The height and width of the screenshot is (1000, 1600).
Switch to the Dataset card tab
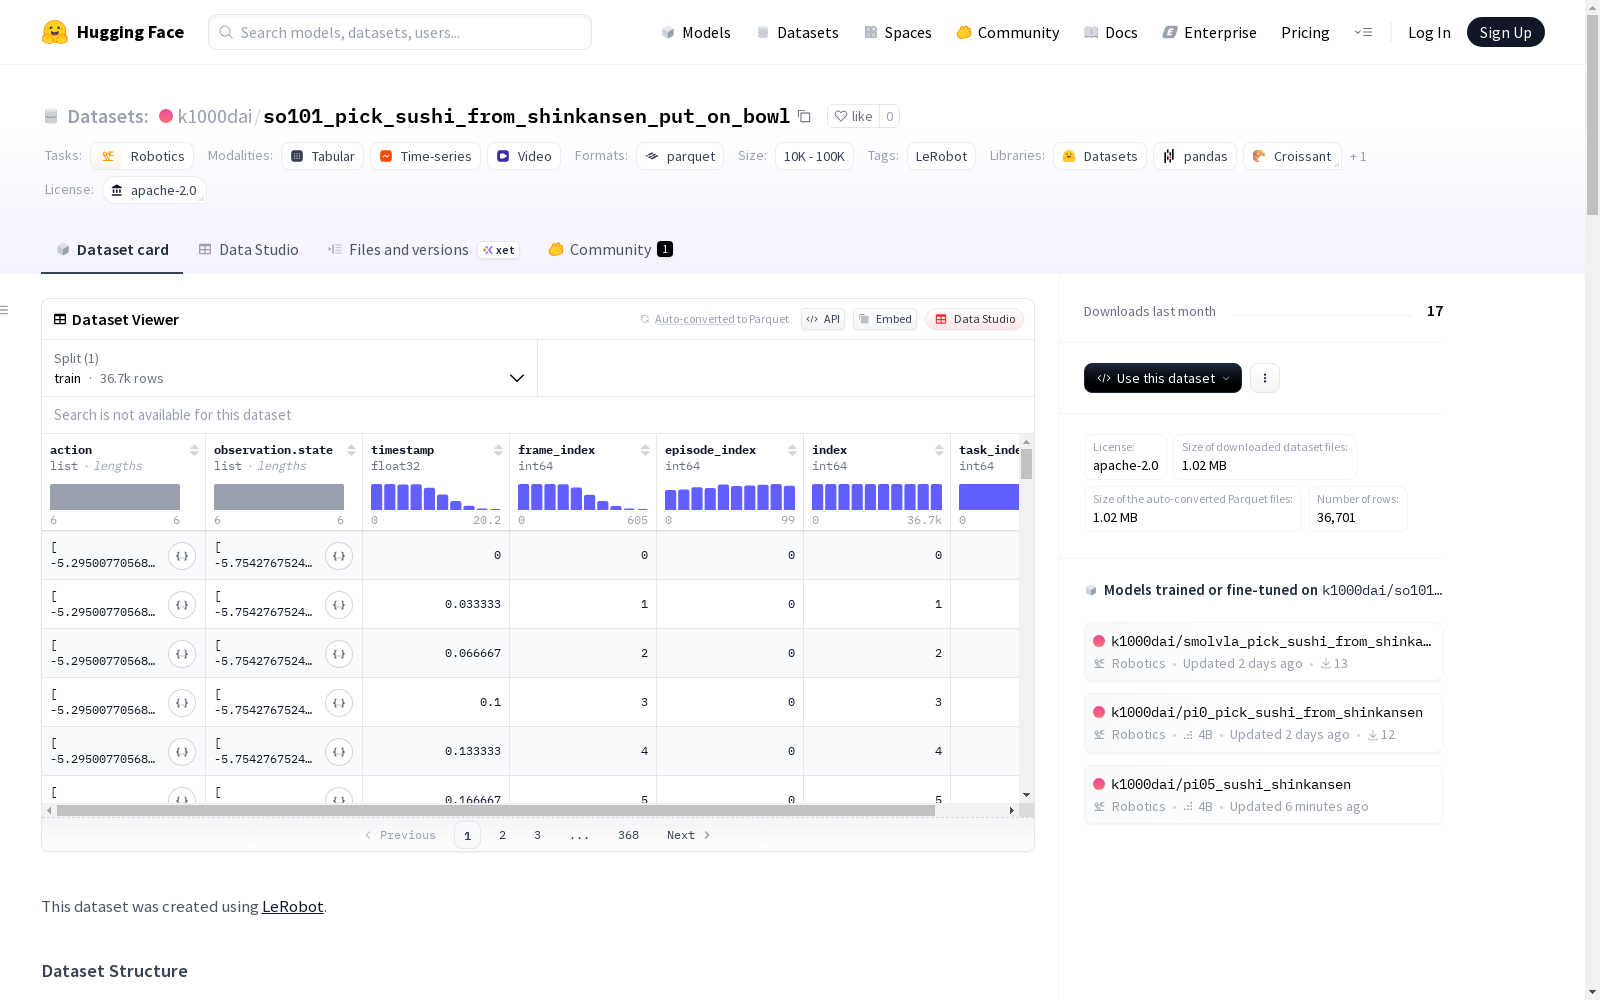(112, 250)
